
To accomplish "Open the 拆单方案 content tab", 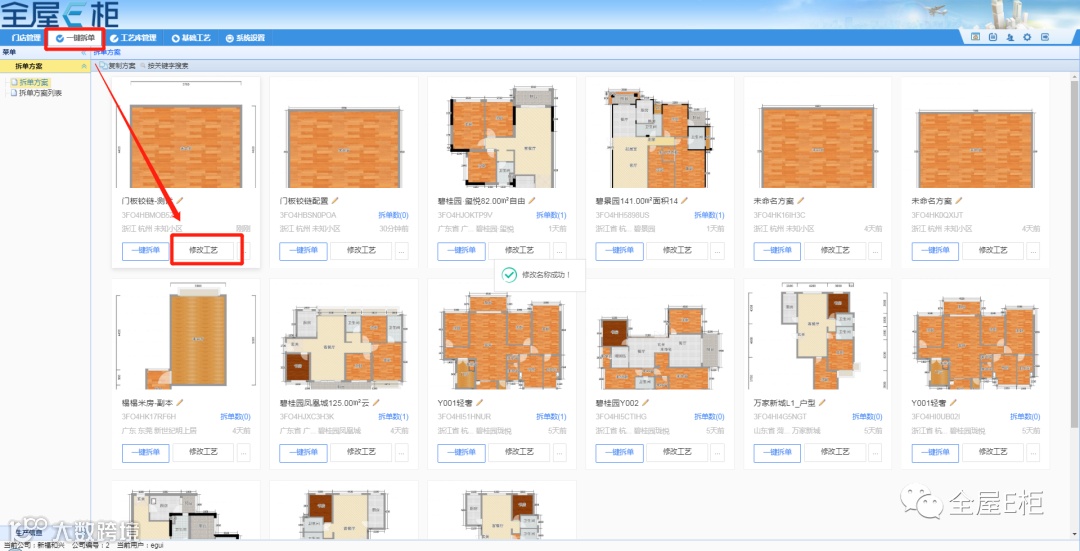I will click(x=107, y=52).
